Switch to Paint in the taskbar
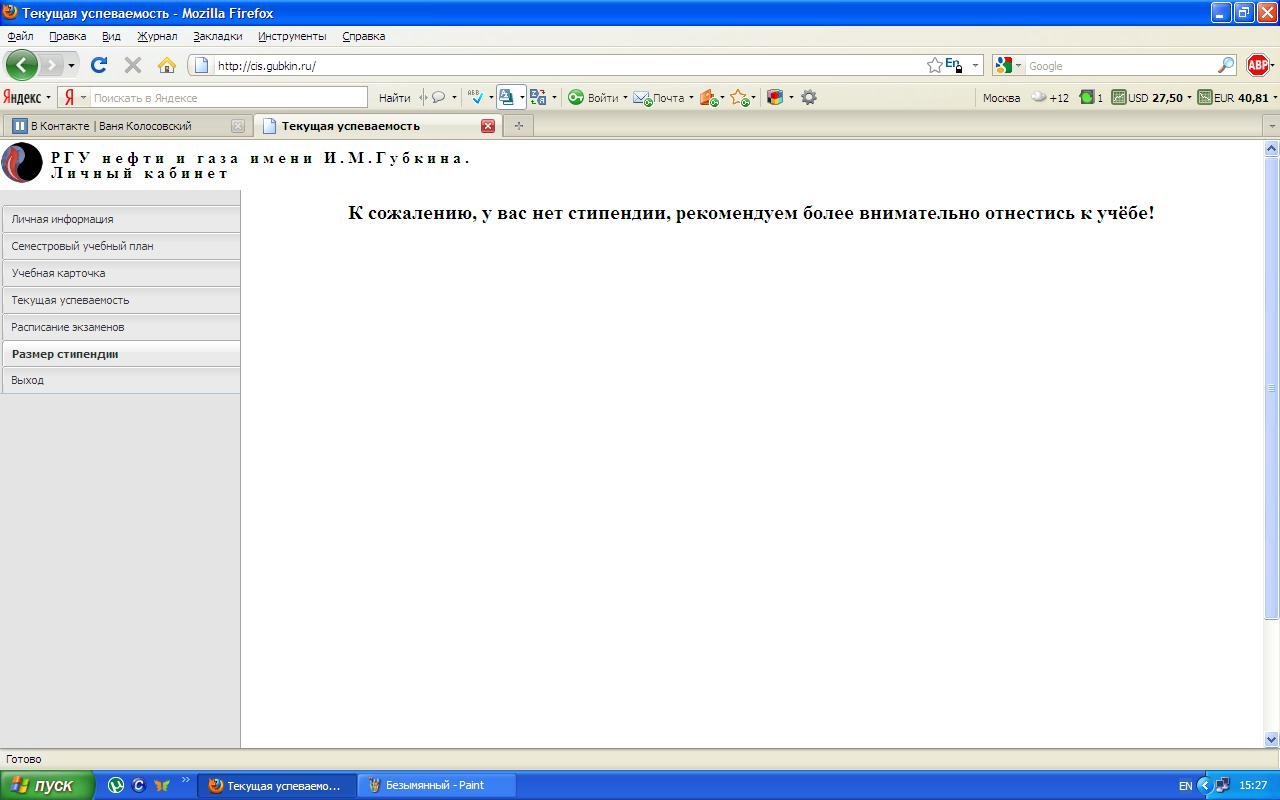 point(437,785)
